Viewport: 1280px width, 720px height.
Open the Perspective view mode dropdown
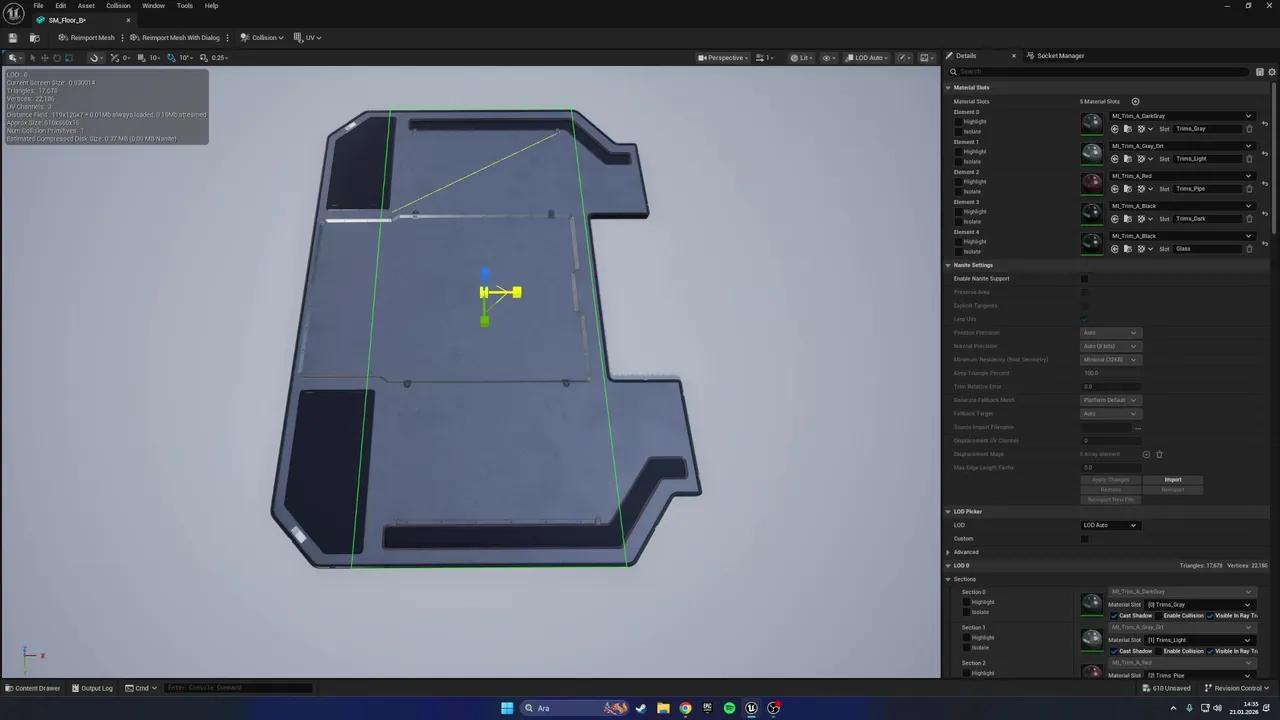click(x=722, y=58)
